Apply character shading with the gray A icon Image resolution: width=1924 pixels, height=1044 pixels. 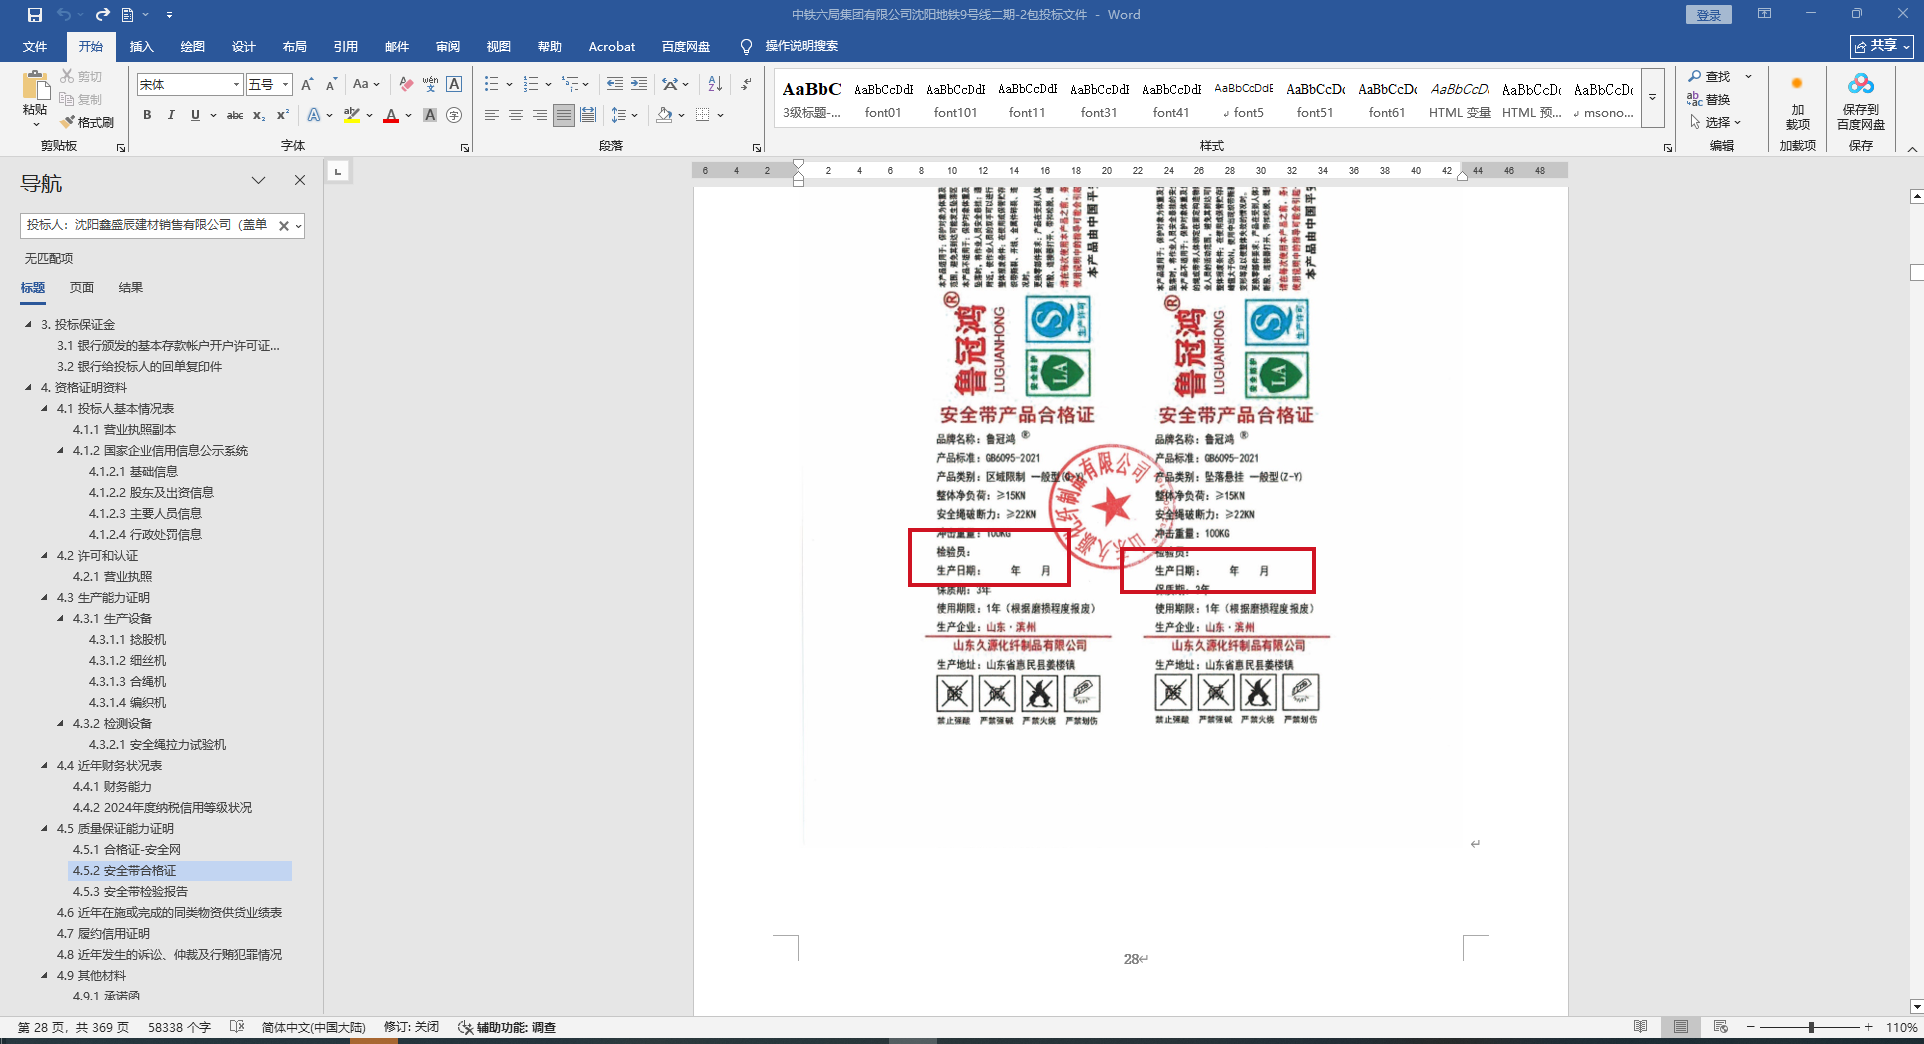430,116
